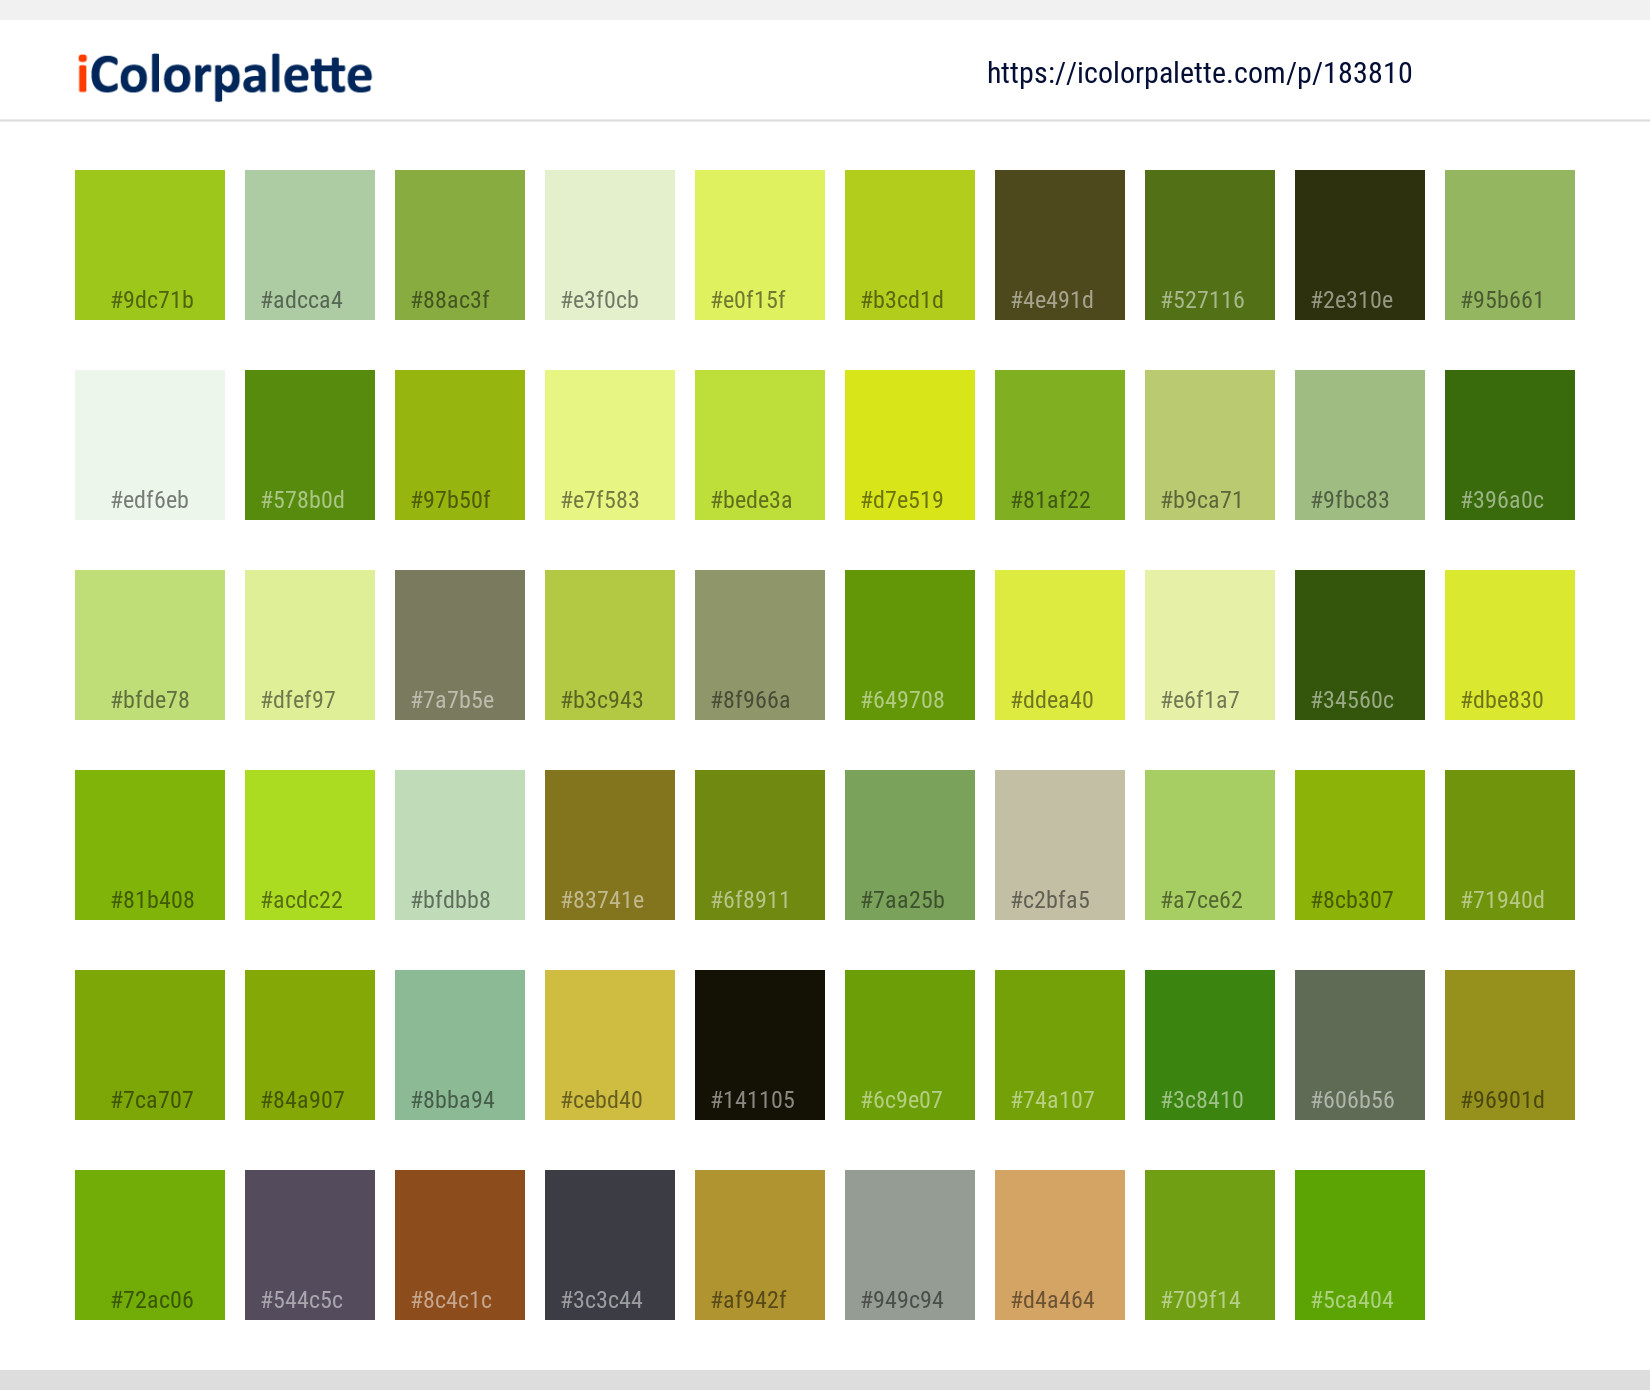Select the #83741e brownish swatch
The height and width of the screenshot is (1390, 1650).
pos(610,845)
